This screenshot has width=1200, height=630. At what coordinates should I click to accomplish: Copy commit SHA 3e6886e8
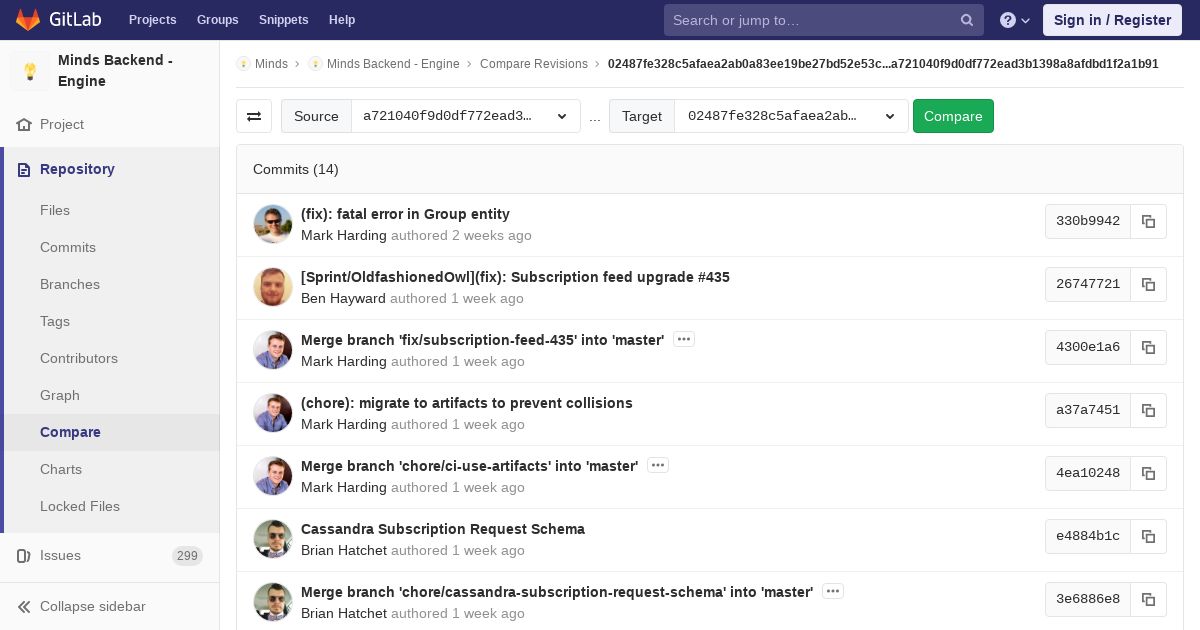click(x=1148, y=599)
